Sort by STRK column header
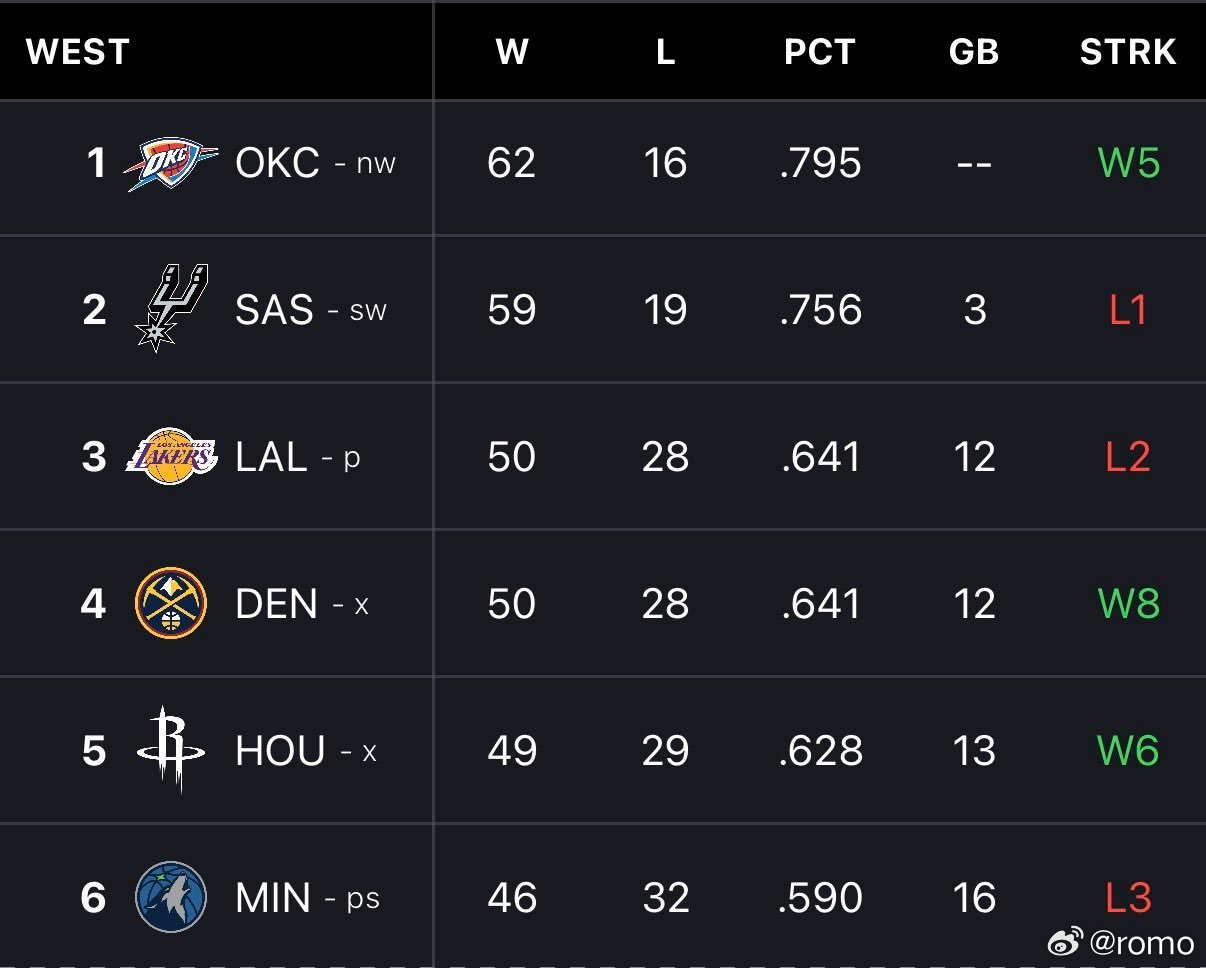 (x=1128, y=52)
